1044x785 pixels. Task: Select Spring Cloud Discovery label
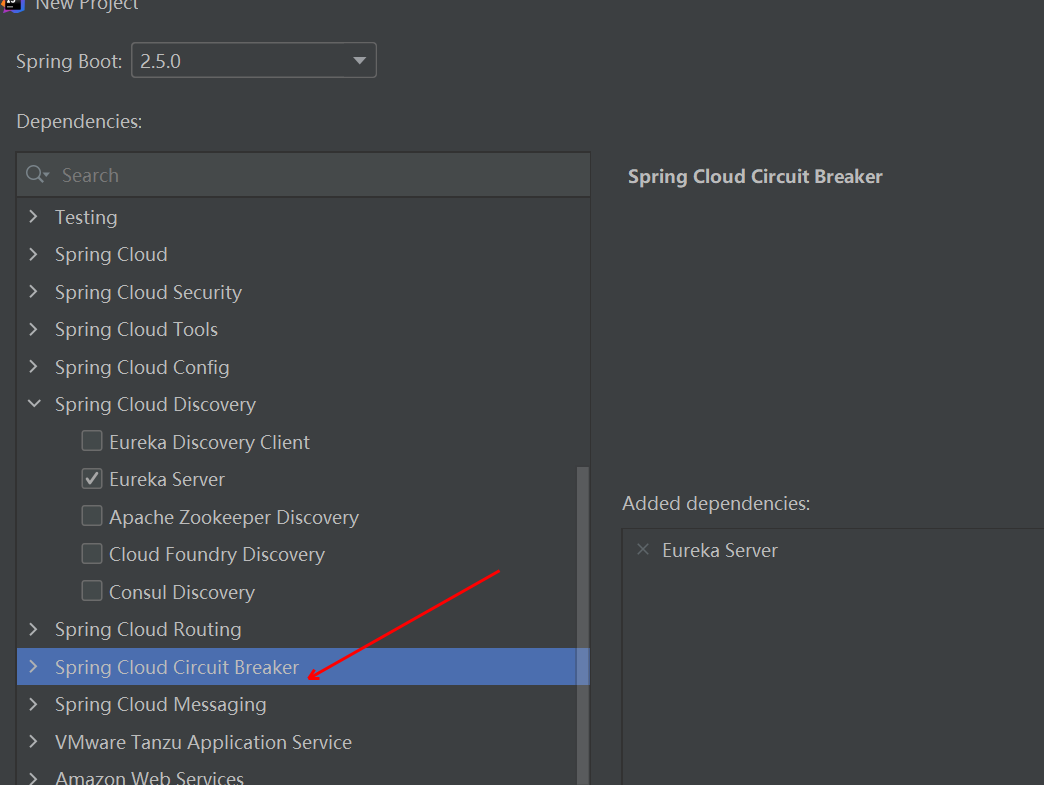(x=155, y=405)
